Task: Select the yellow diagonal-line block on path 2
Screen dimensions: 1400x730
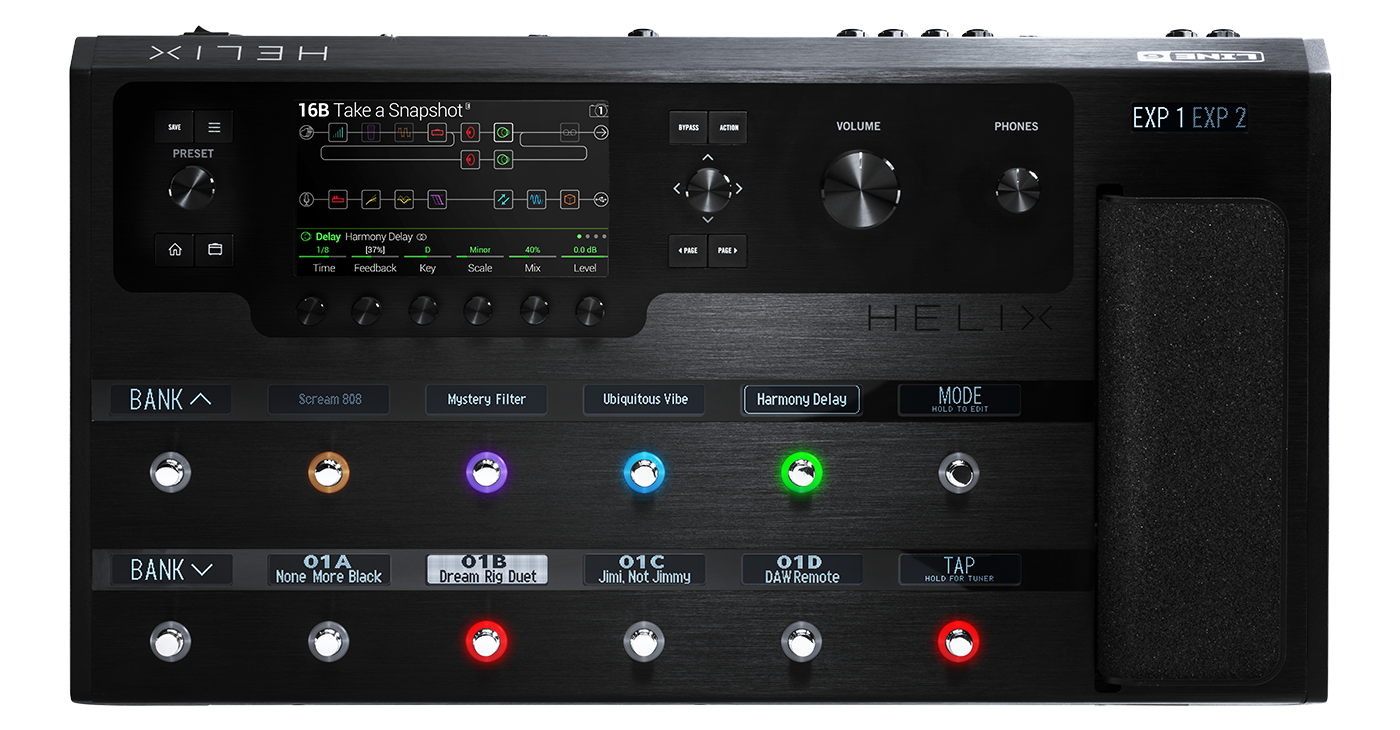Action: tap(371, 199)
